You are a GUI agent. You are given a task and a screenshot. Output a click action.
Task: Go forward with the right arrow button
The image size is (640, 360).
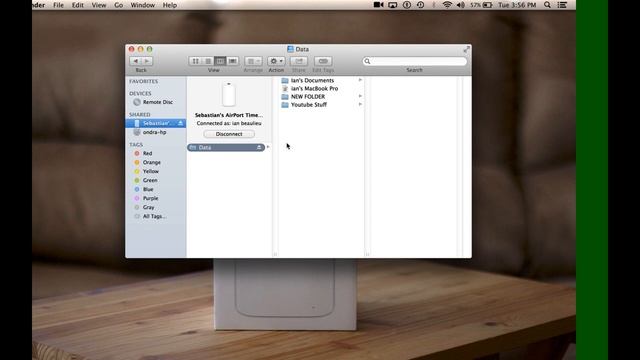click(x=147, y=61)
